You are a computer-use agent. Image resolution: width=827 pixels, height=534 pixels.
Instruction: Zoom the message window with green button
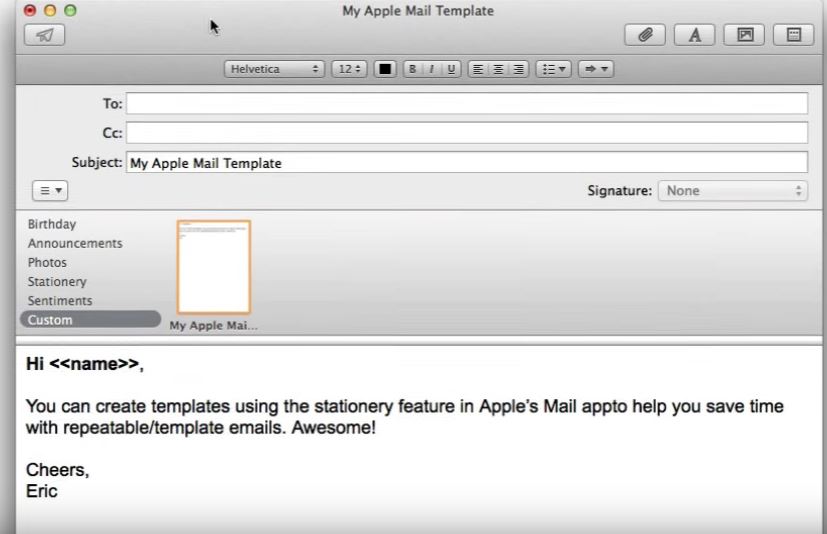pos(70,11)
